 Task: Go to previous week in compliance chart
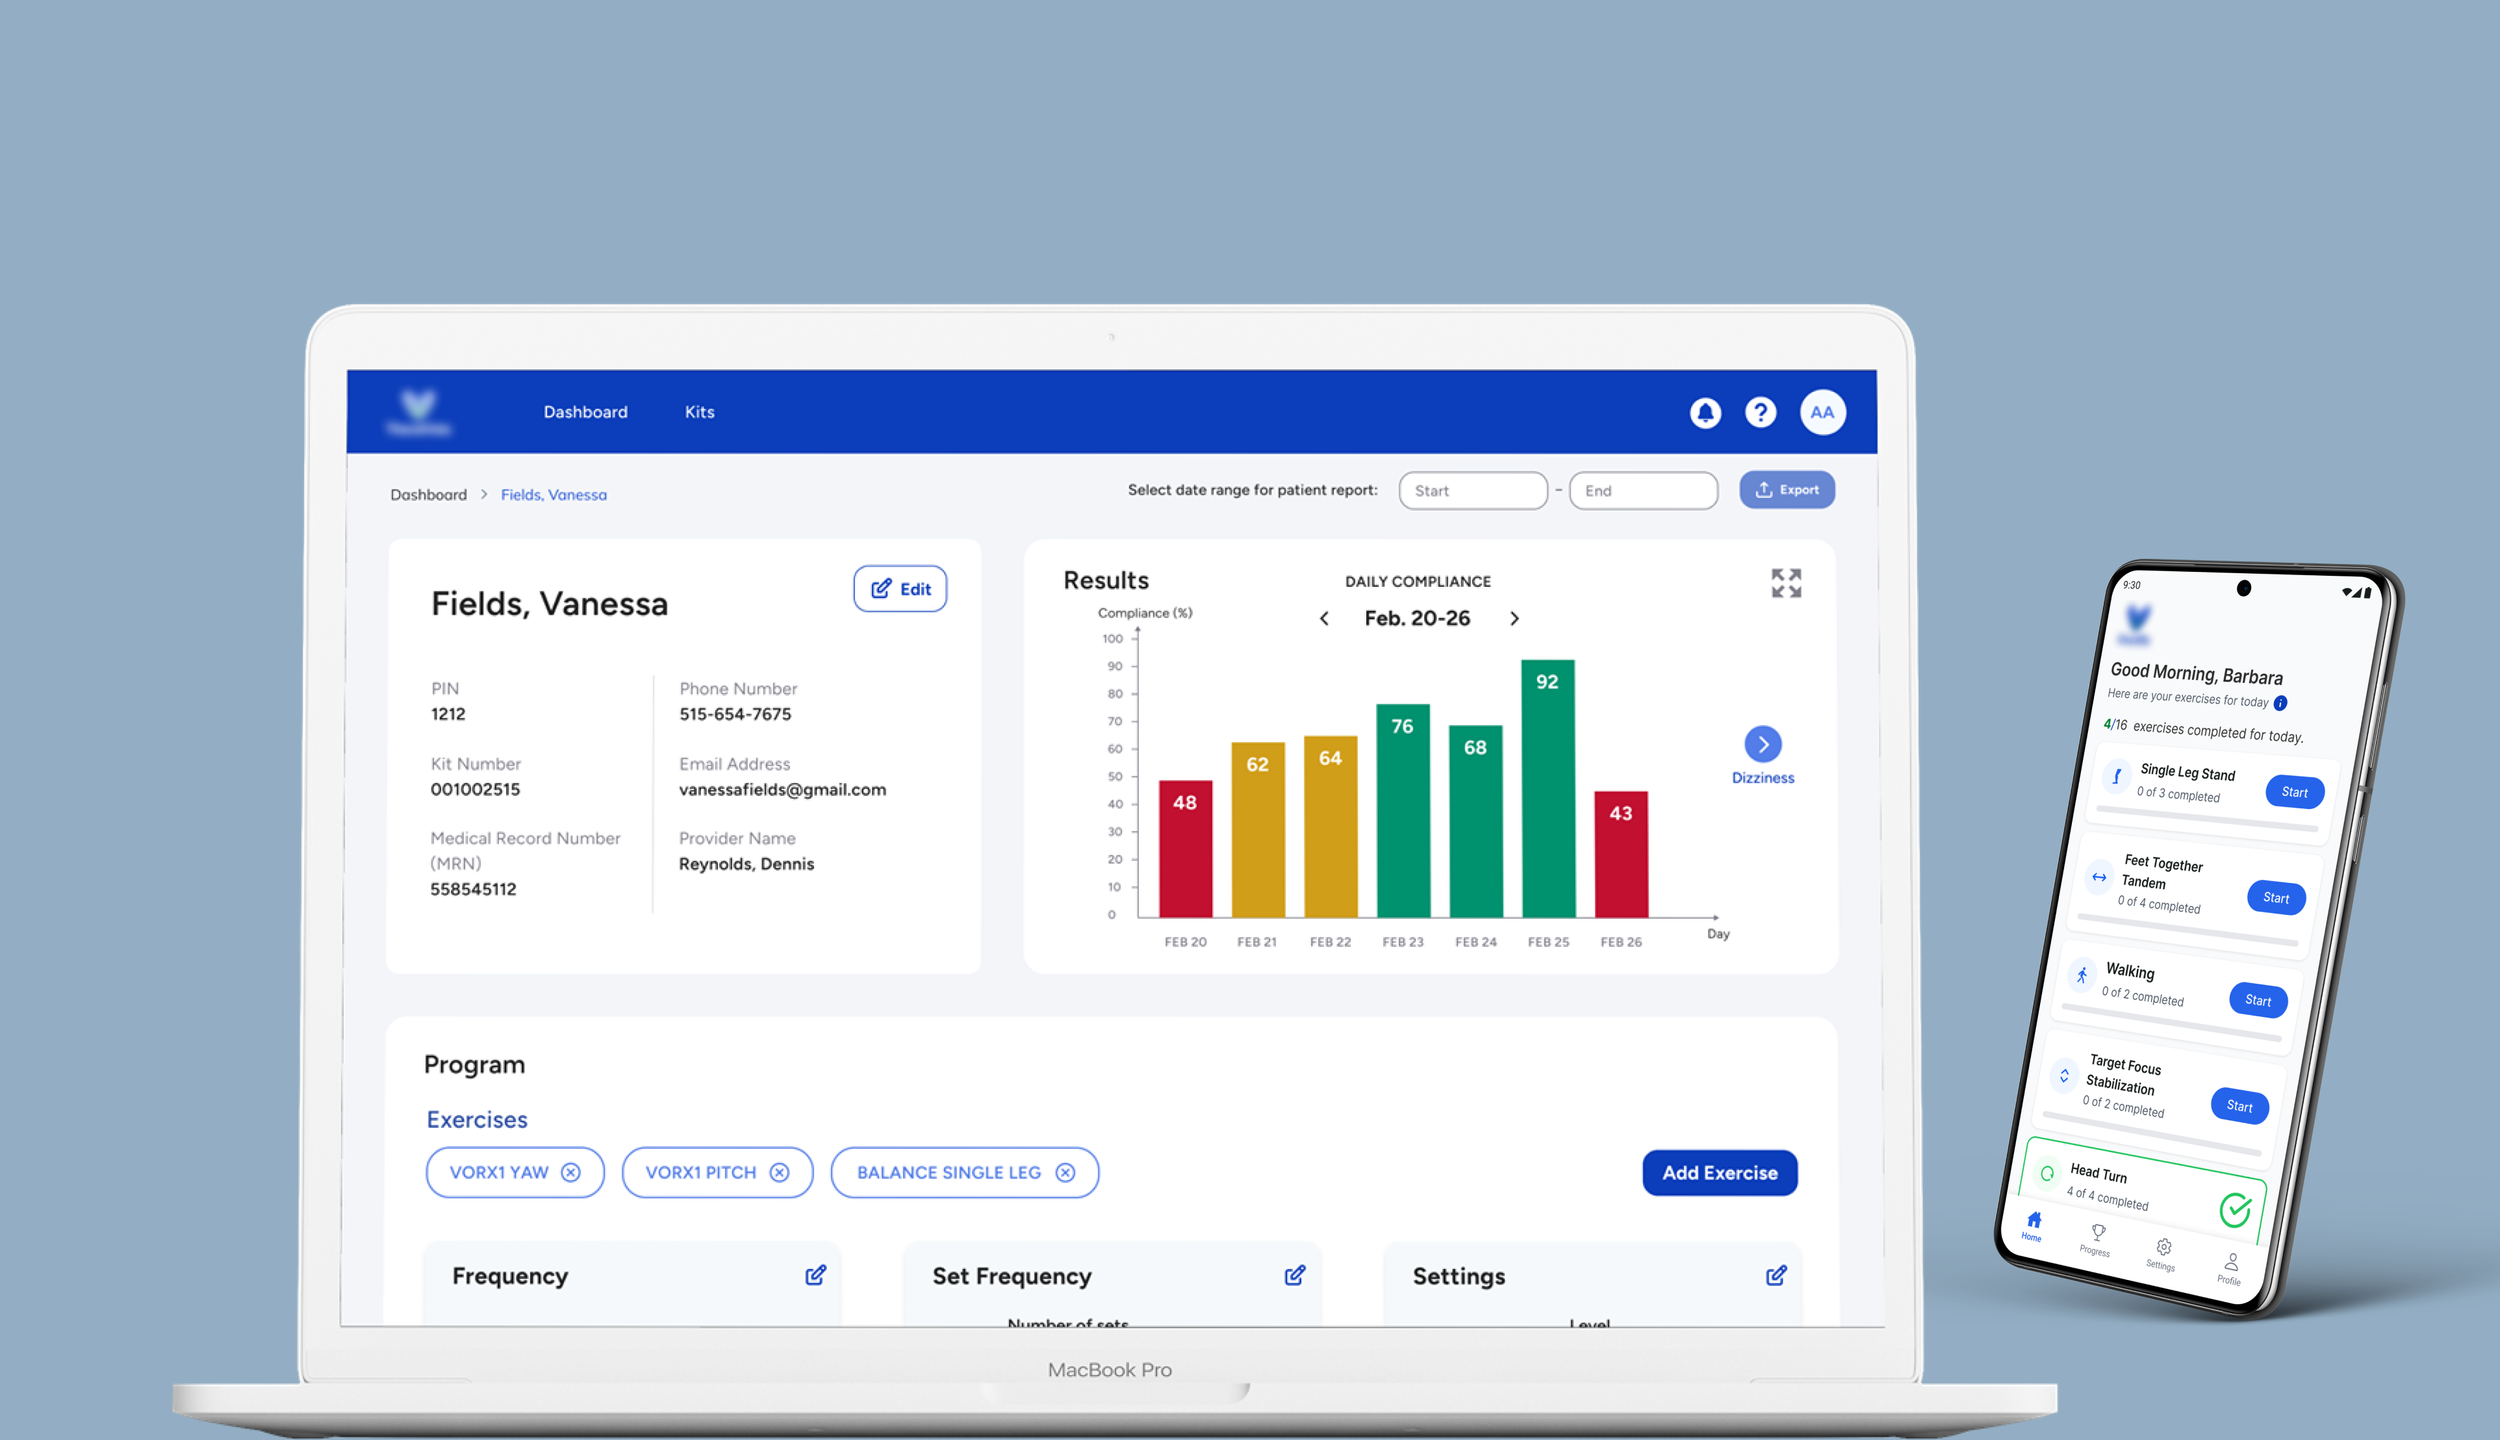1324,619
